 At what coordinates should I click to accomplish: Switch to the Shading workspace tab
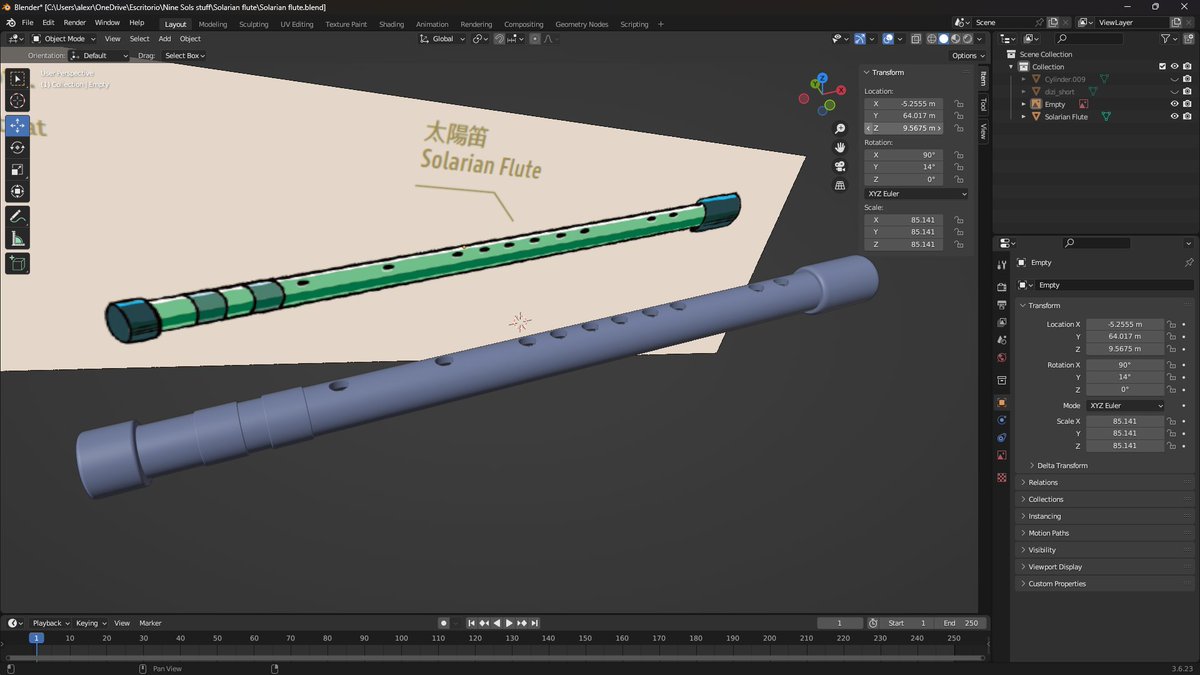(392, 24)
